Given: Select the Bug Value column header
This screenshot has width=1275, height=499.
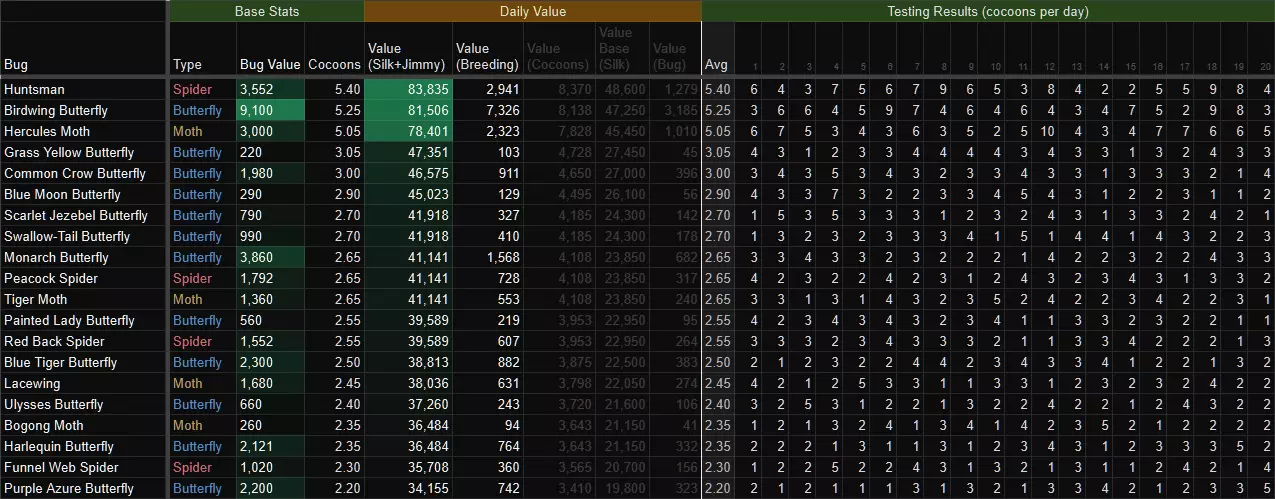Looking at the screenshot, I should pos(269,65).
